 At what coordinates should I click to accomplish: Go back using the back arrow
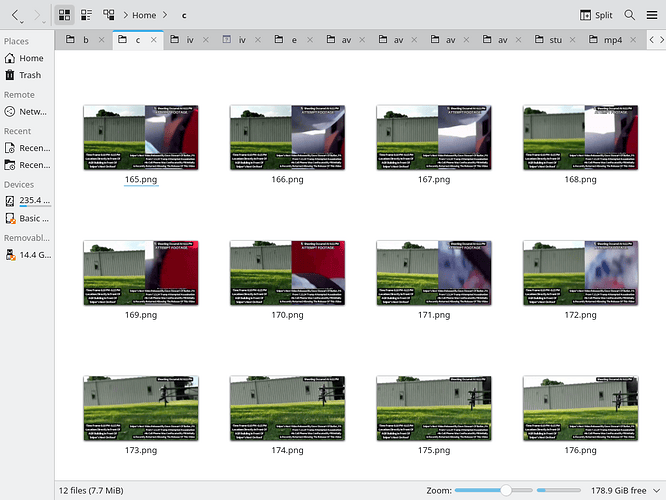[x=15, y=15]
